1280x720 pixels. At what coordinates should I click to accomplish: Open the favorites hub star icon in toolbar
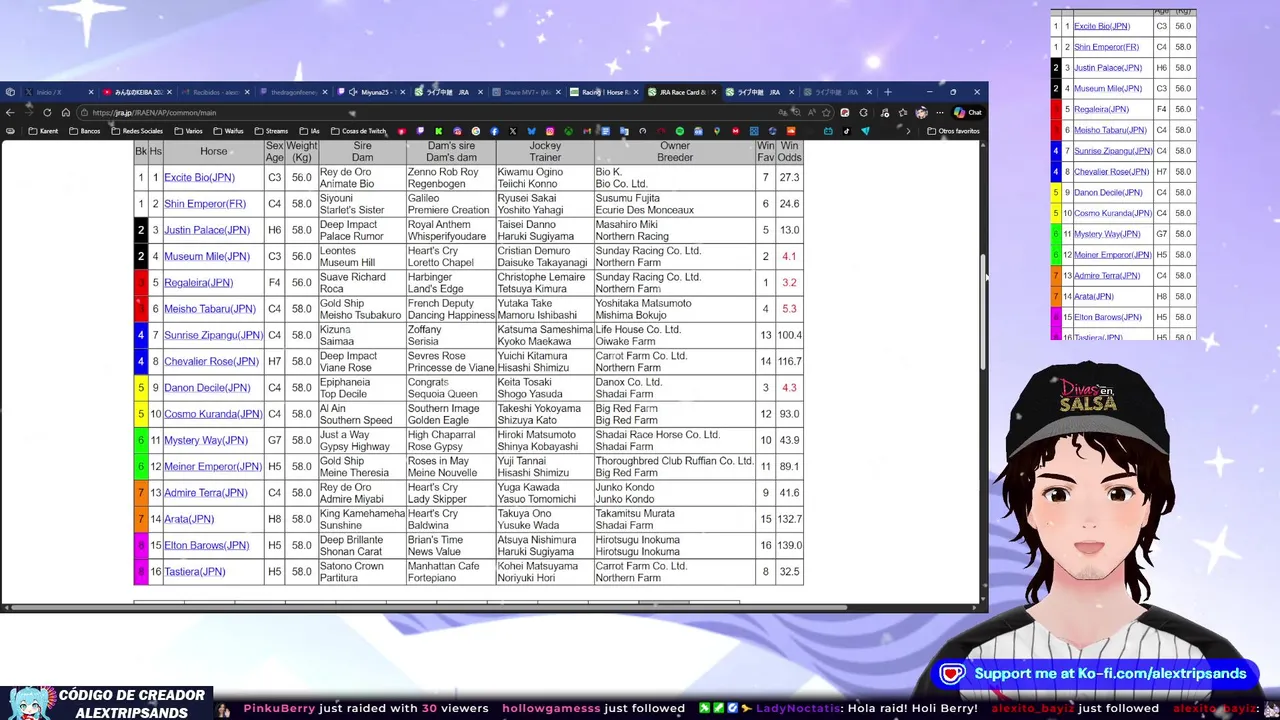coord(903,112)
